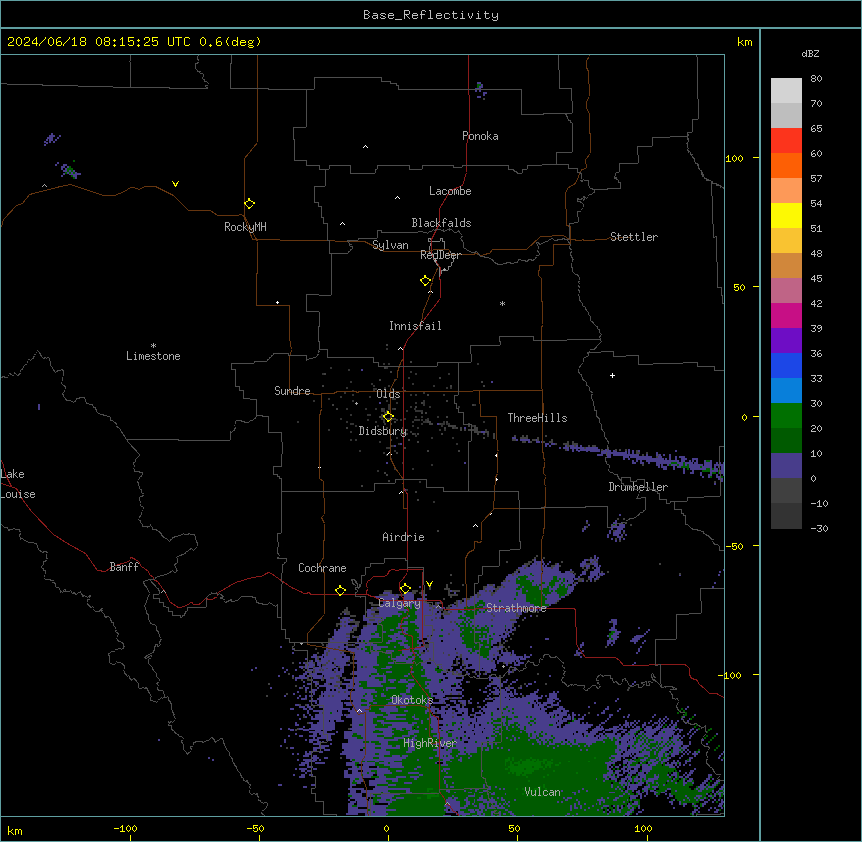Click the yellow diamond marker above Calgary label
Screen dimensions: 862x842
[x=405, y=589]
